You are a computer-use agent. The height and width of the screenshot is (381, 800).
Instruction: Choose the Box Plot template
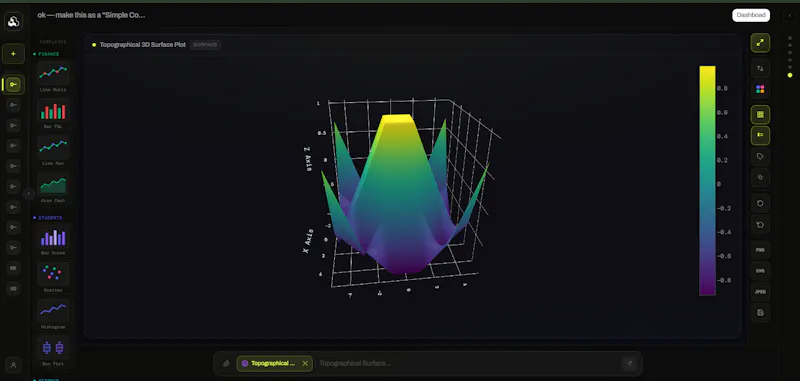[53, 351]
